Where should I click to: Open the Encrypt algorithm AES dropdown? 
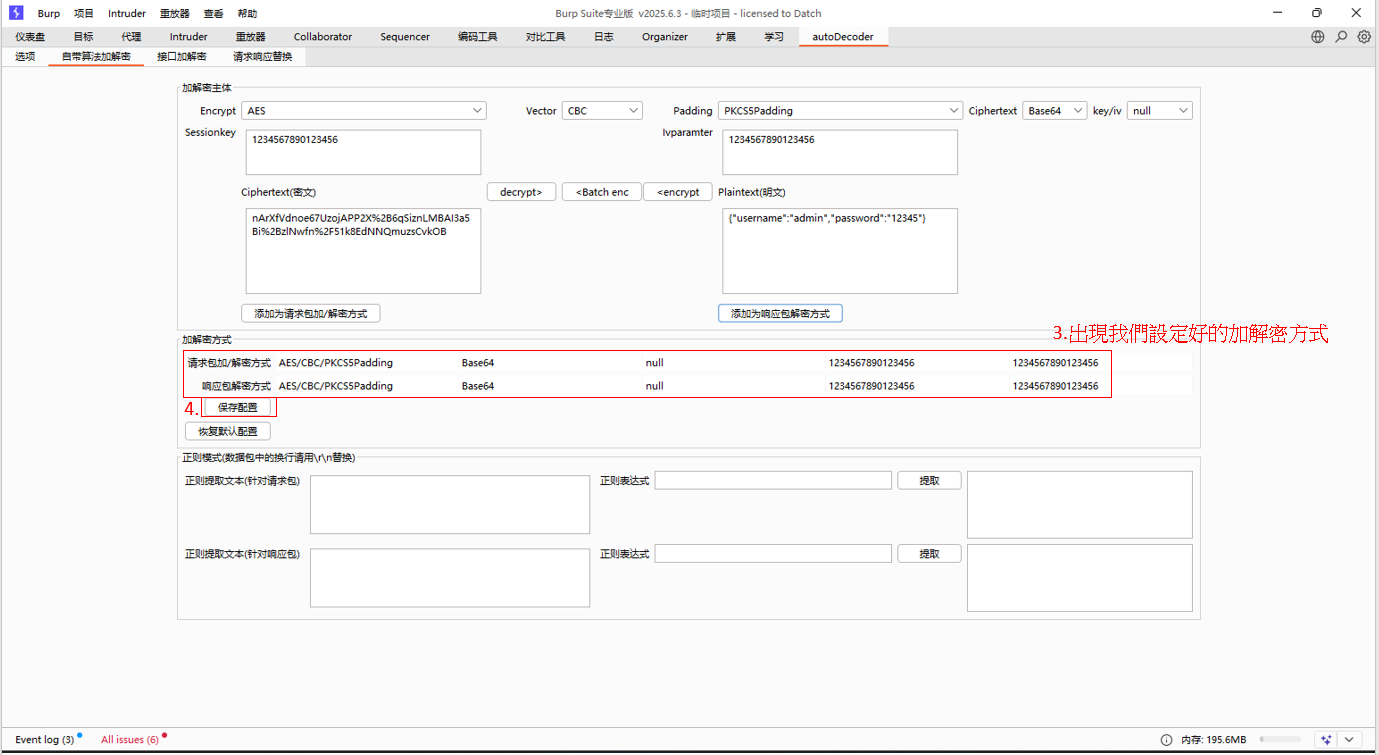tap(364, 111)
